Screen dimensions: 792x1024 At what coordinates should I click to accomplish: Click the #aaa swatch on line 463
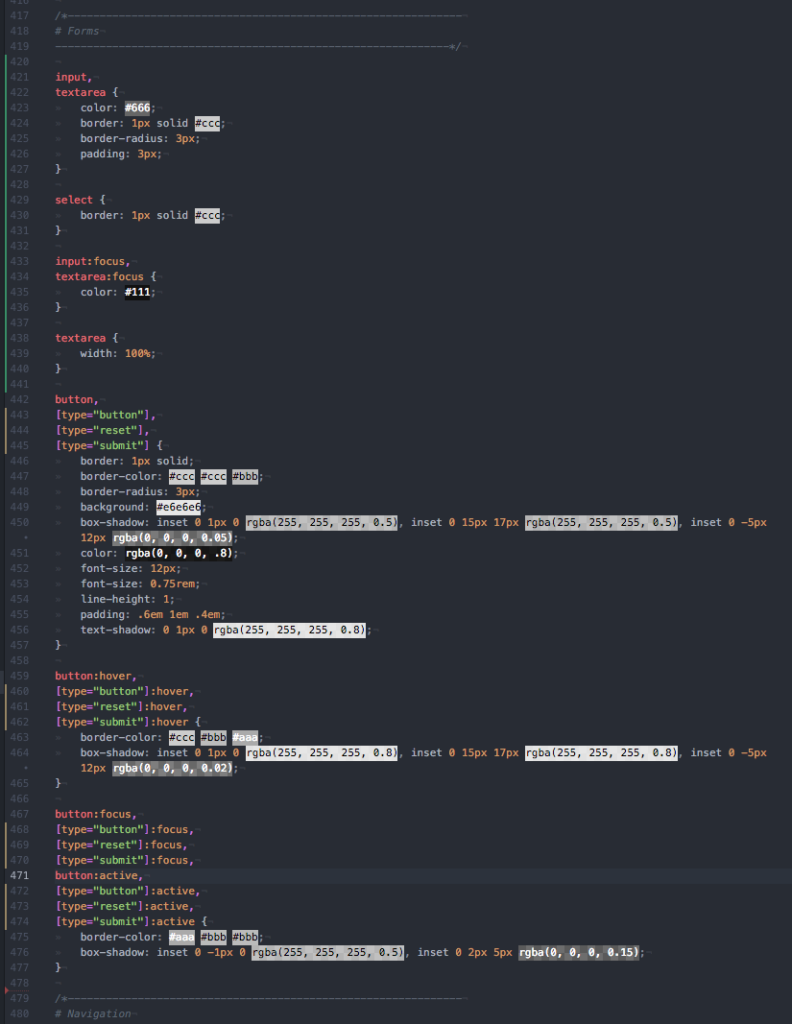click(x=246, y=736)
